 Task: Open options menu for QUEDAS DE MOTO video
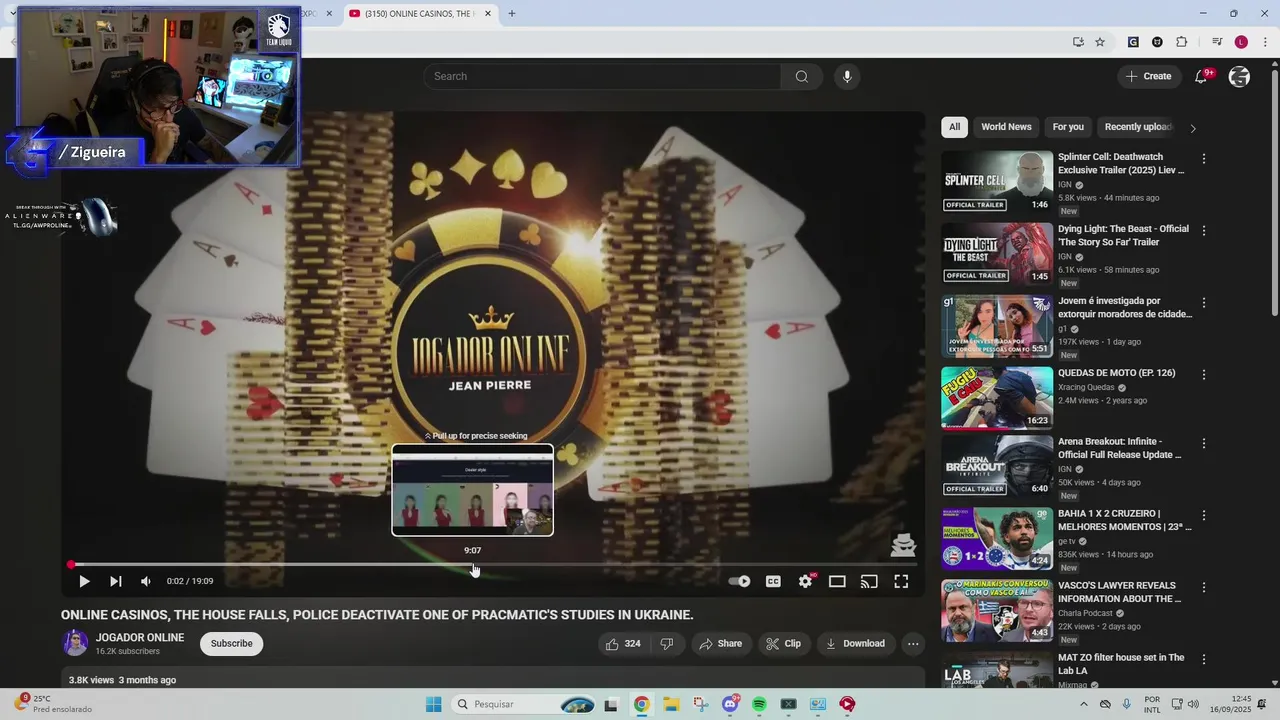pos(1204,374)
